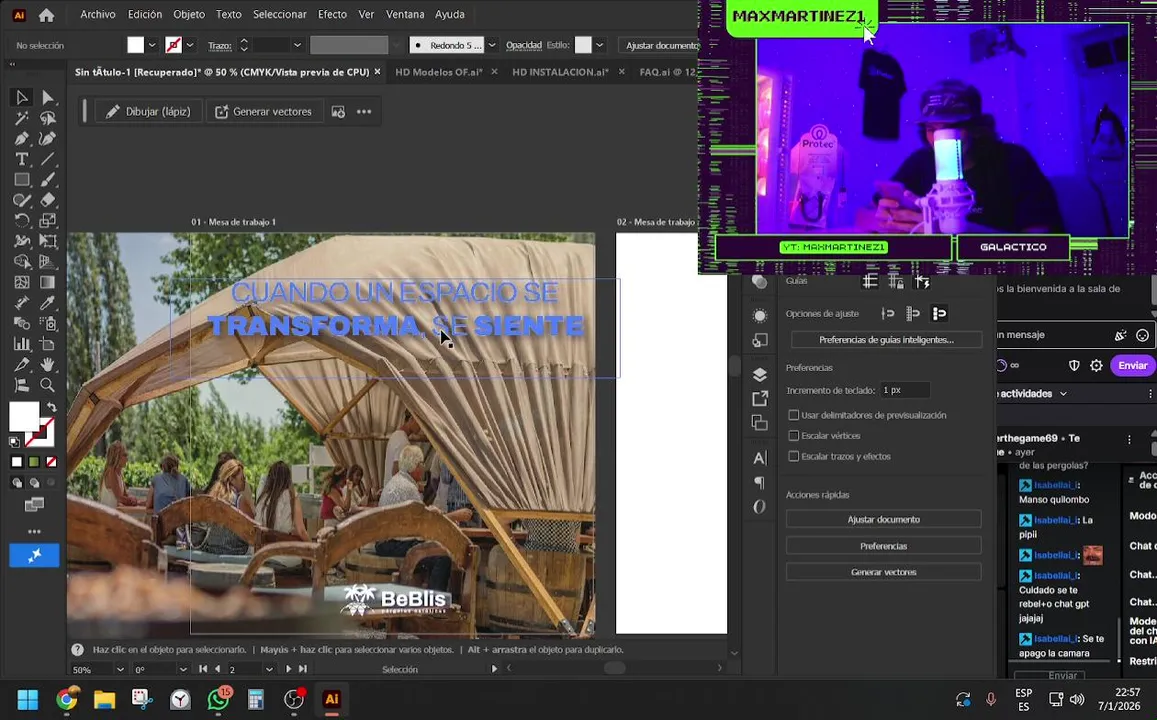Screen dimensions: 1157x720
Task: Click the blue AI assistant button in toolbar
Action: pyautogui.click(x=34, y=555)
